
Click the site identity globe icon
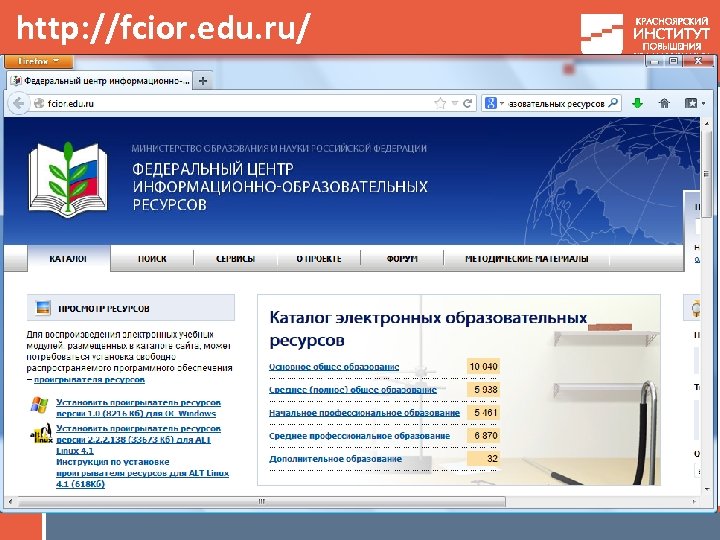39,104
